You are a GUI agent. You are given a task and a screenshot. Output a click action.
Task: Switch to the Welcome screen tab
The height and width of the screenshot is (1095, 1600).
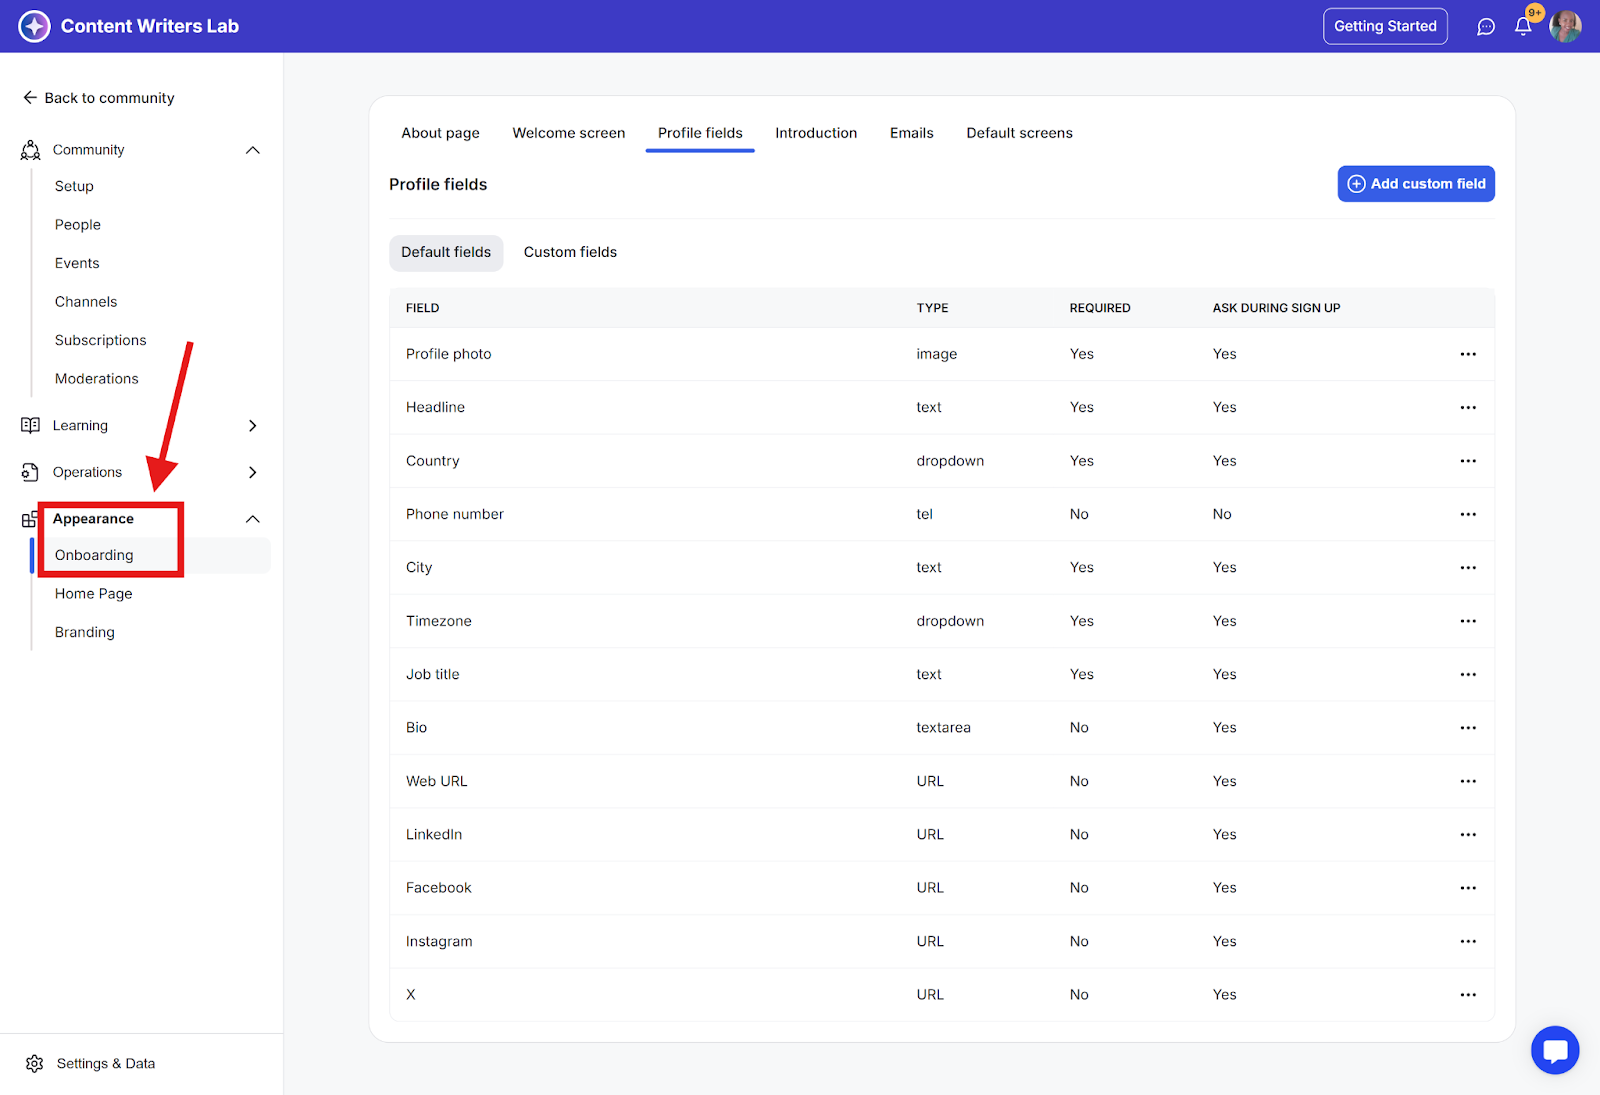(568, 133)
